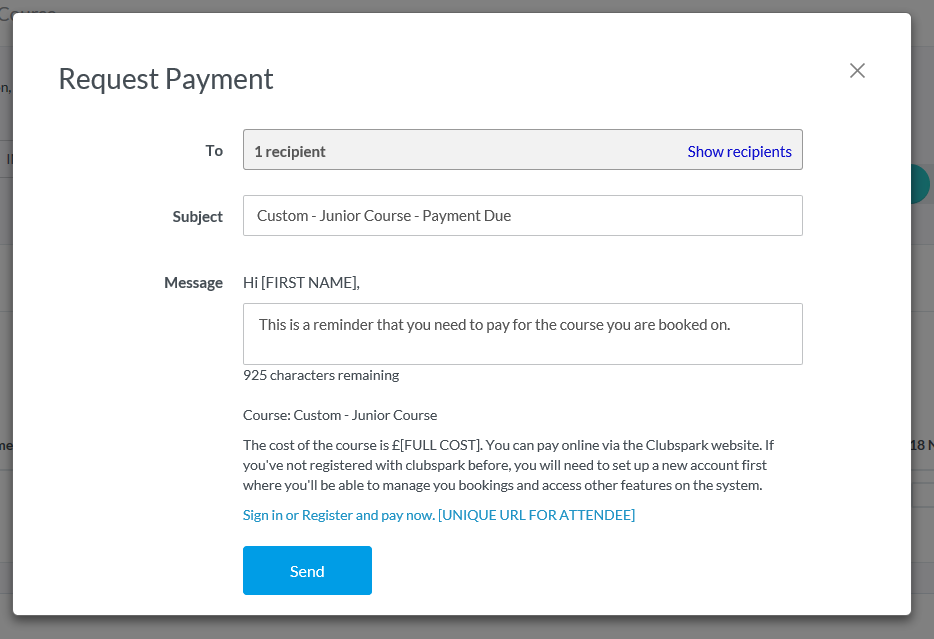Viewport: 934px width, 639px height.
Task: Click inside the reminder message text area
Action: [x=522, y=334]
